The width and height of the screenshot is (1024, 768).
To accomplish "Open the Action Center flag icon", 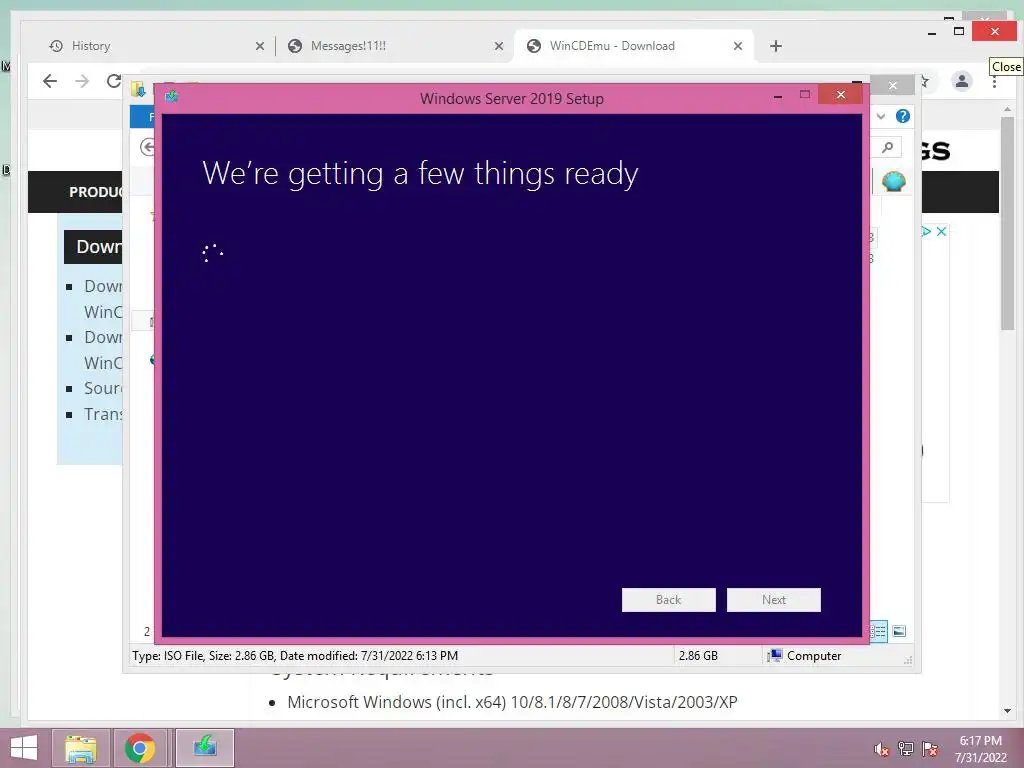I will click(930, 749).
